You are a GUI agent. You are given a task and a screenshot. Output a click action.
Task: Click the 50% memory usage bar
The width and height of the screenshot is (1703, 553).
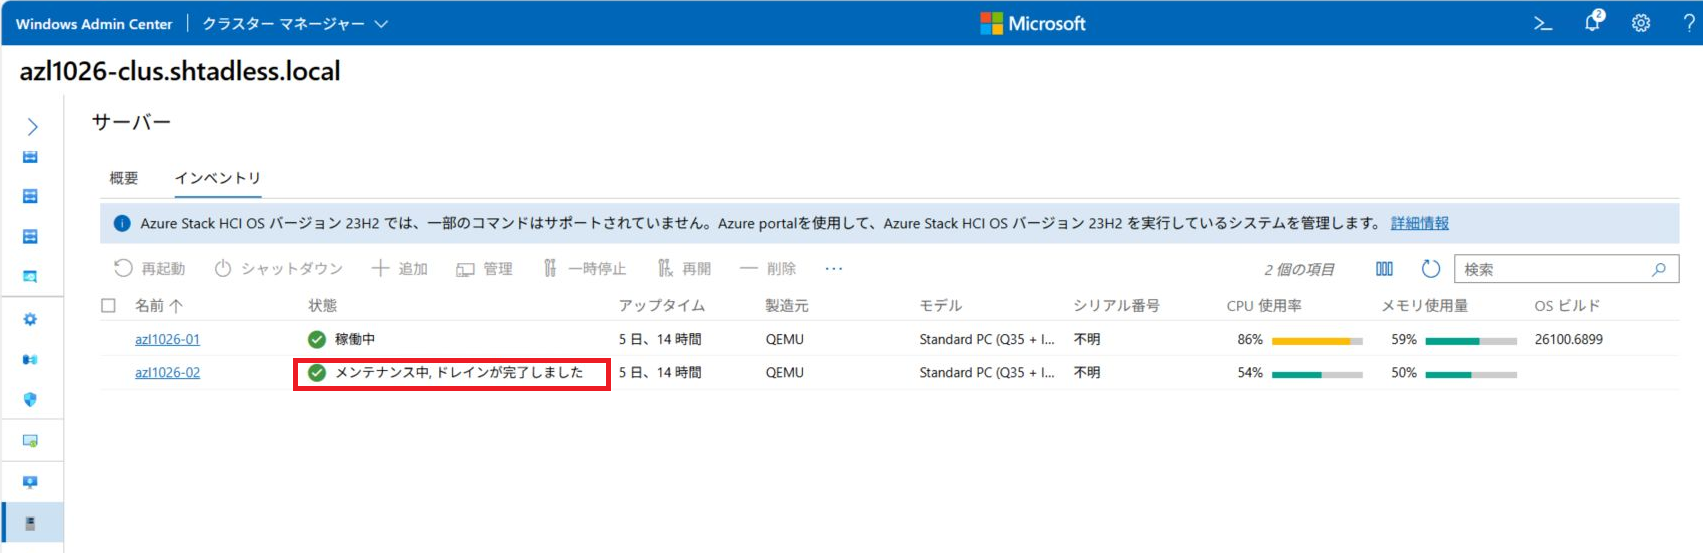tap(1471, 374)
